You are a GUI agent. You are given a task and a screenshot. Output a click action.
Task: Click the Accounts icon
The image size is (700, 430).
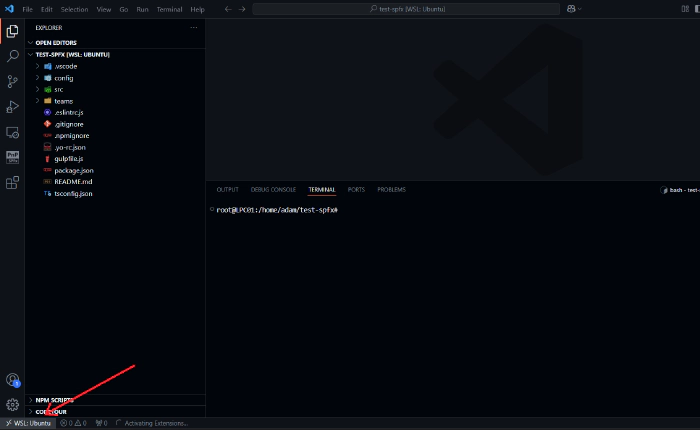coord(13,380)
